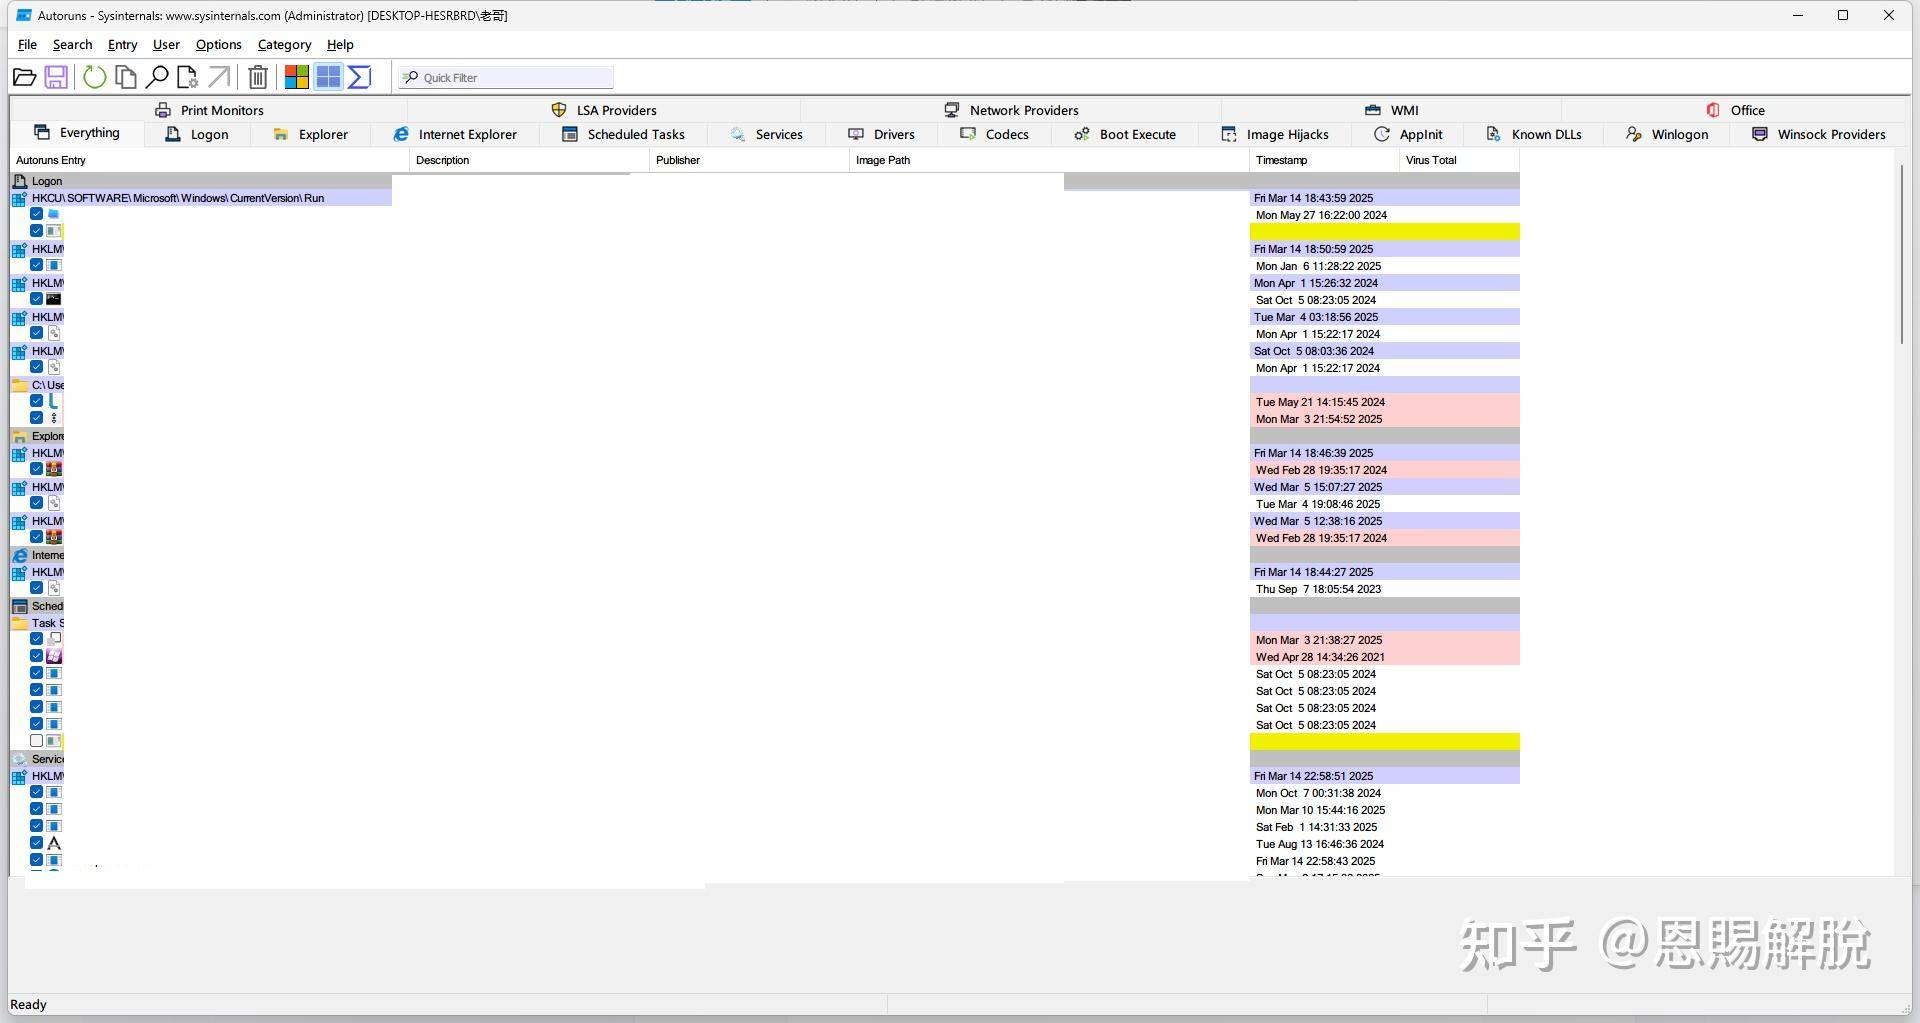1920x1023 pixels.
Task: Uncheck the entry dated Mon May 27 16:22:00 2024
Action: click(x=37, y=214)
